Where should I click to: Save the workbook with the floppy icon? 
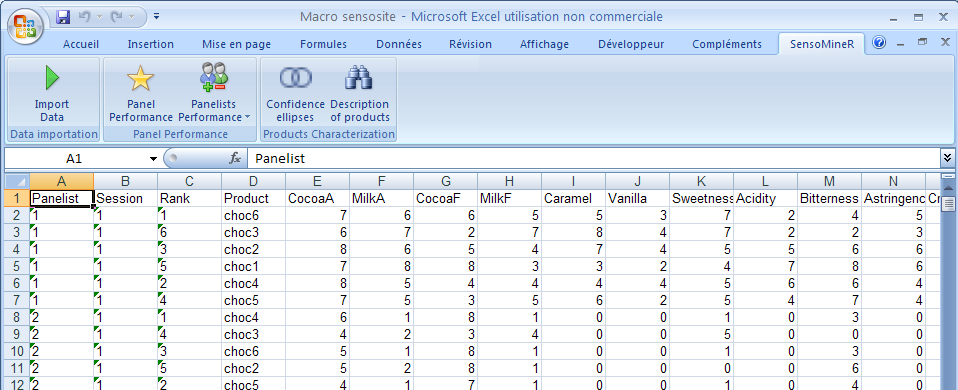[63, 17]
